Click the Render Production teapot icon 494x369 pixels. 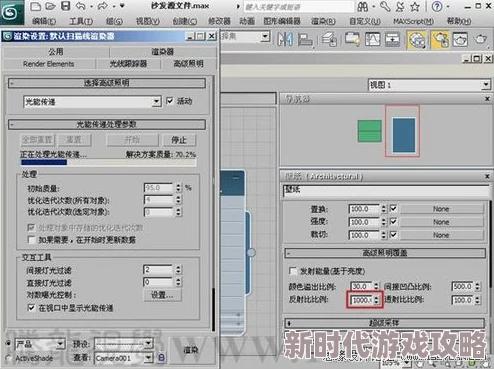pos(480,40)
